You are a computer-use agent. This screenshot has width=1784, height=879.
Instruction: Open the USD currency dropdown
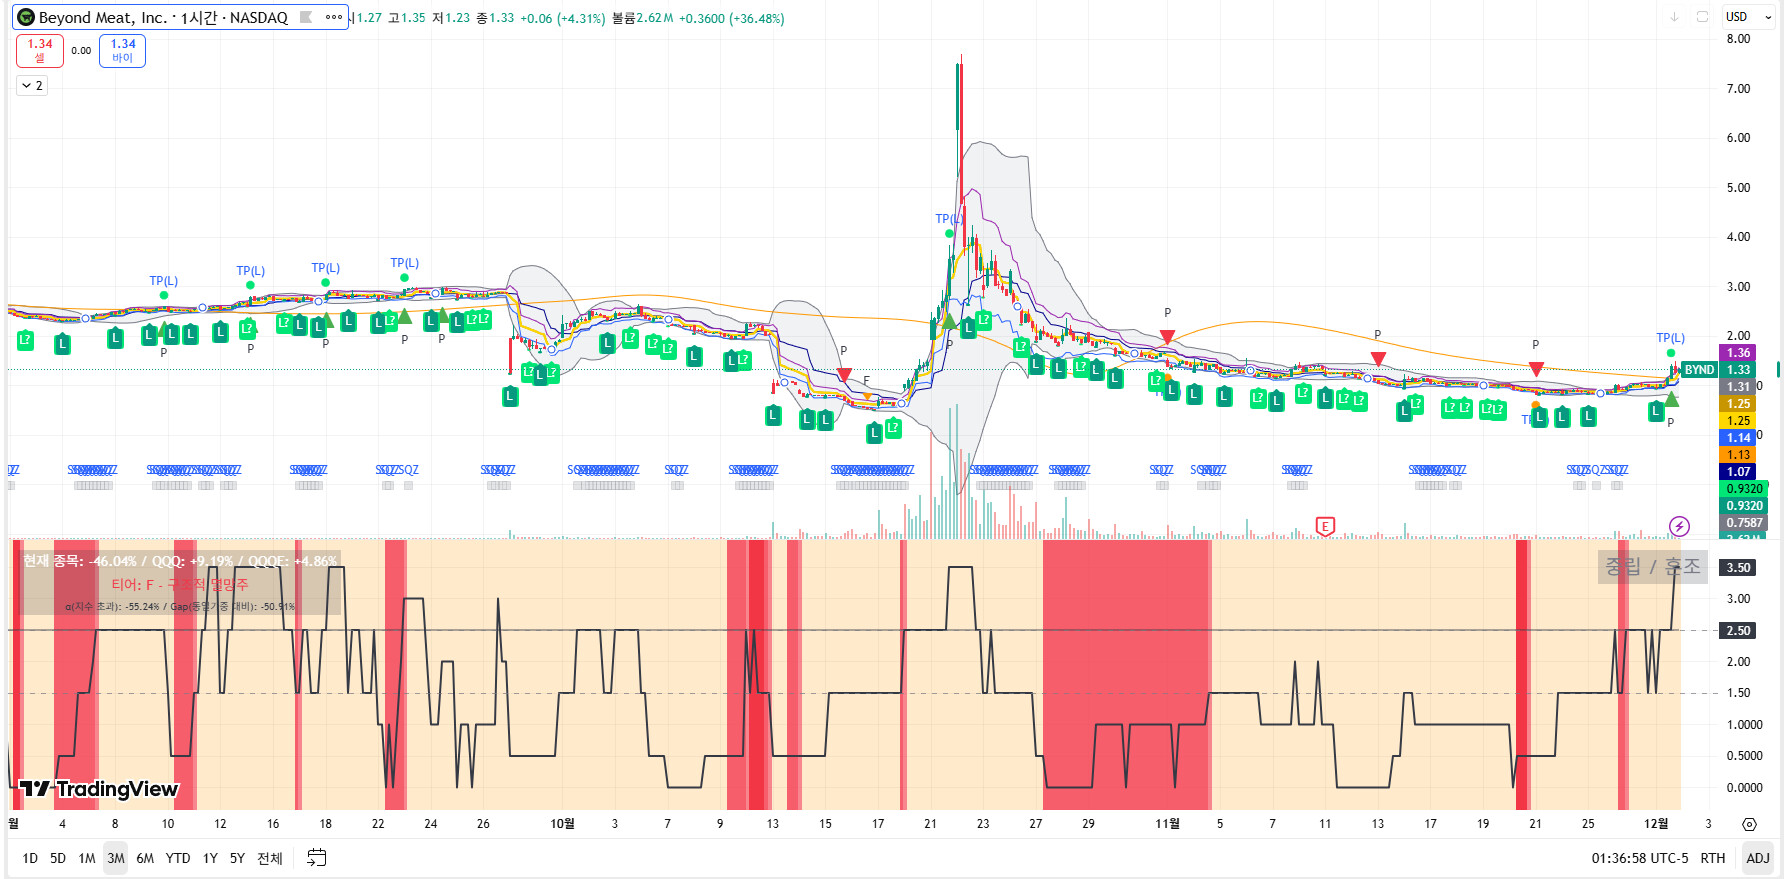pyautogui.click(x=1748, y=17)
